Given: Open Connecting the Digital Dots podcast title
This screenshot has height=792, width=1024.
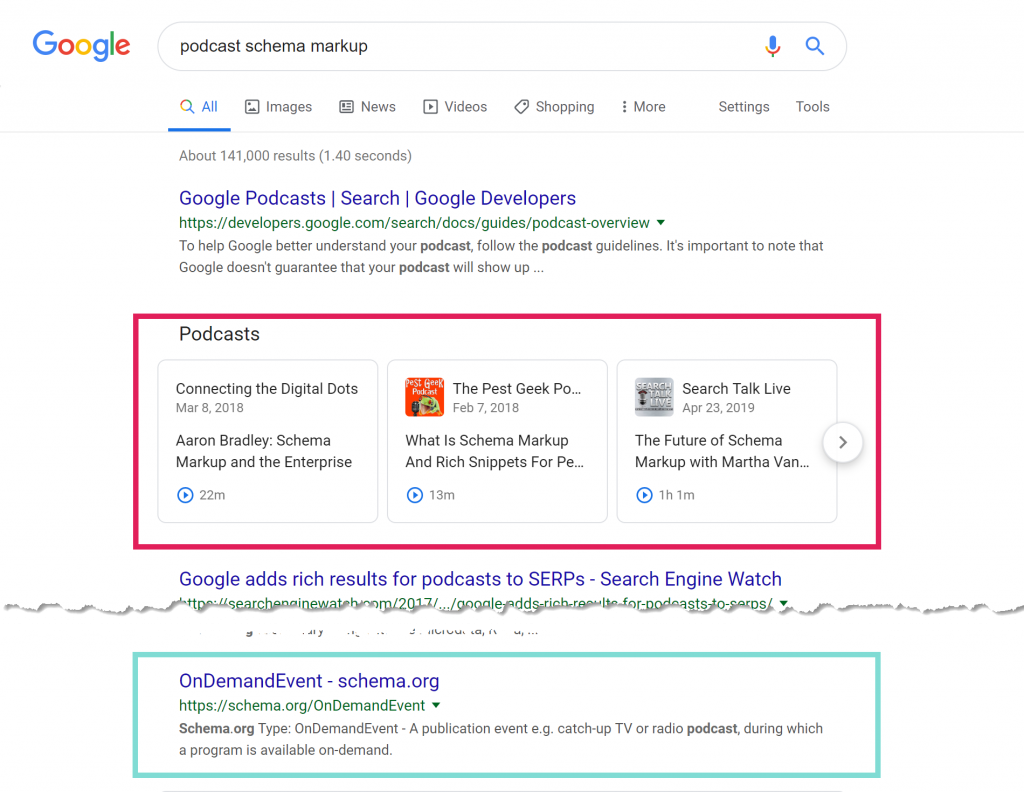Looking at the screenshot, I should click(x=266, y=388).
